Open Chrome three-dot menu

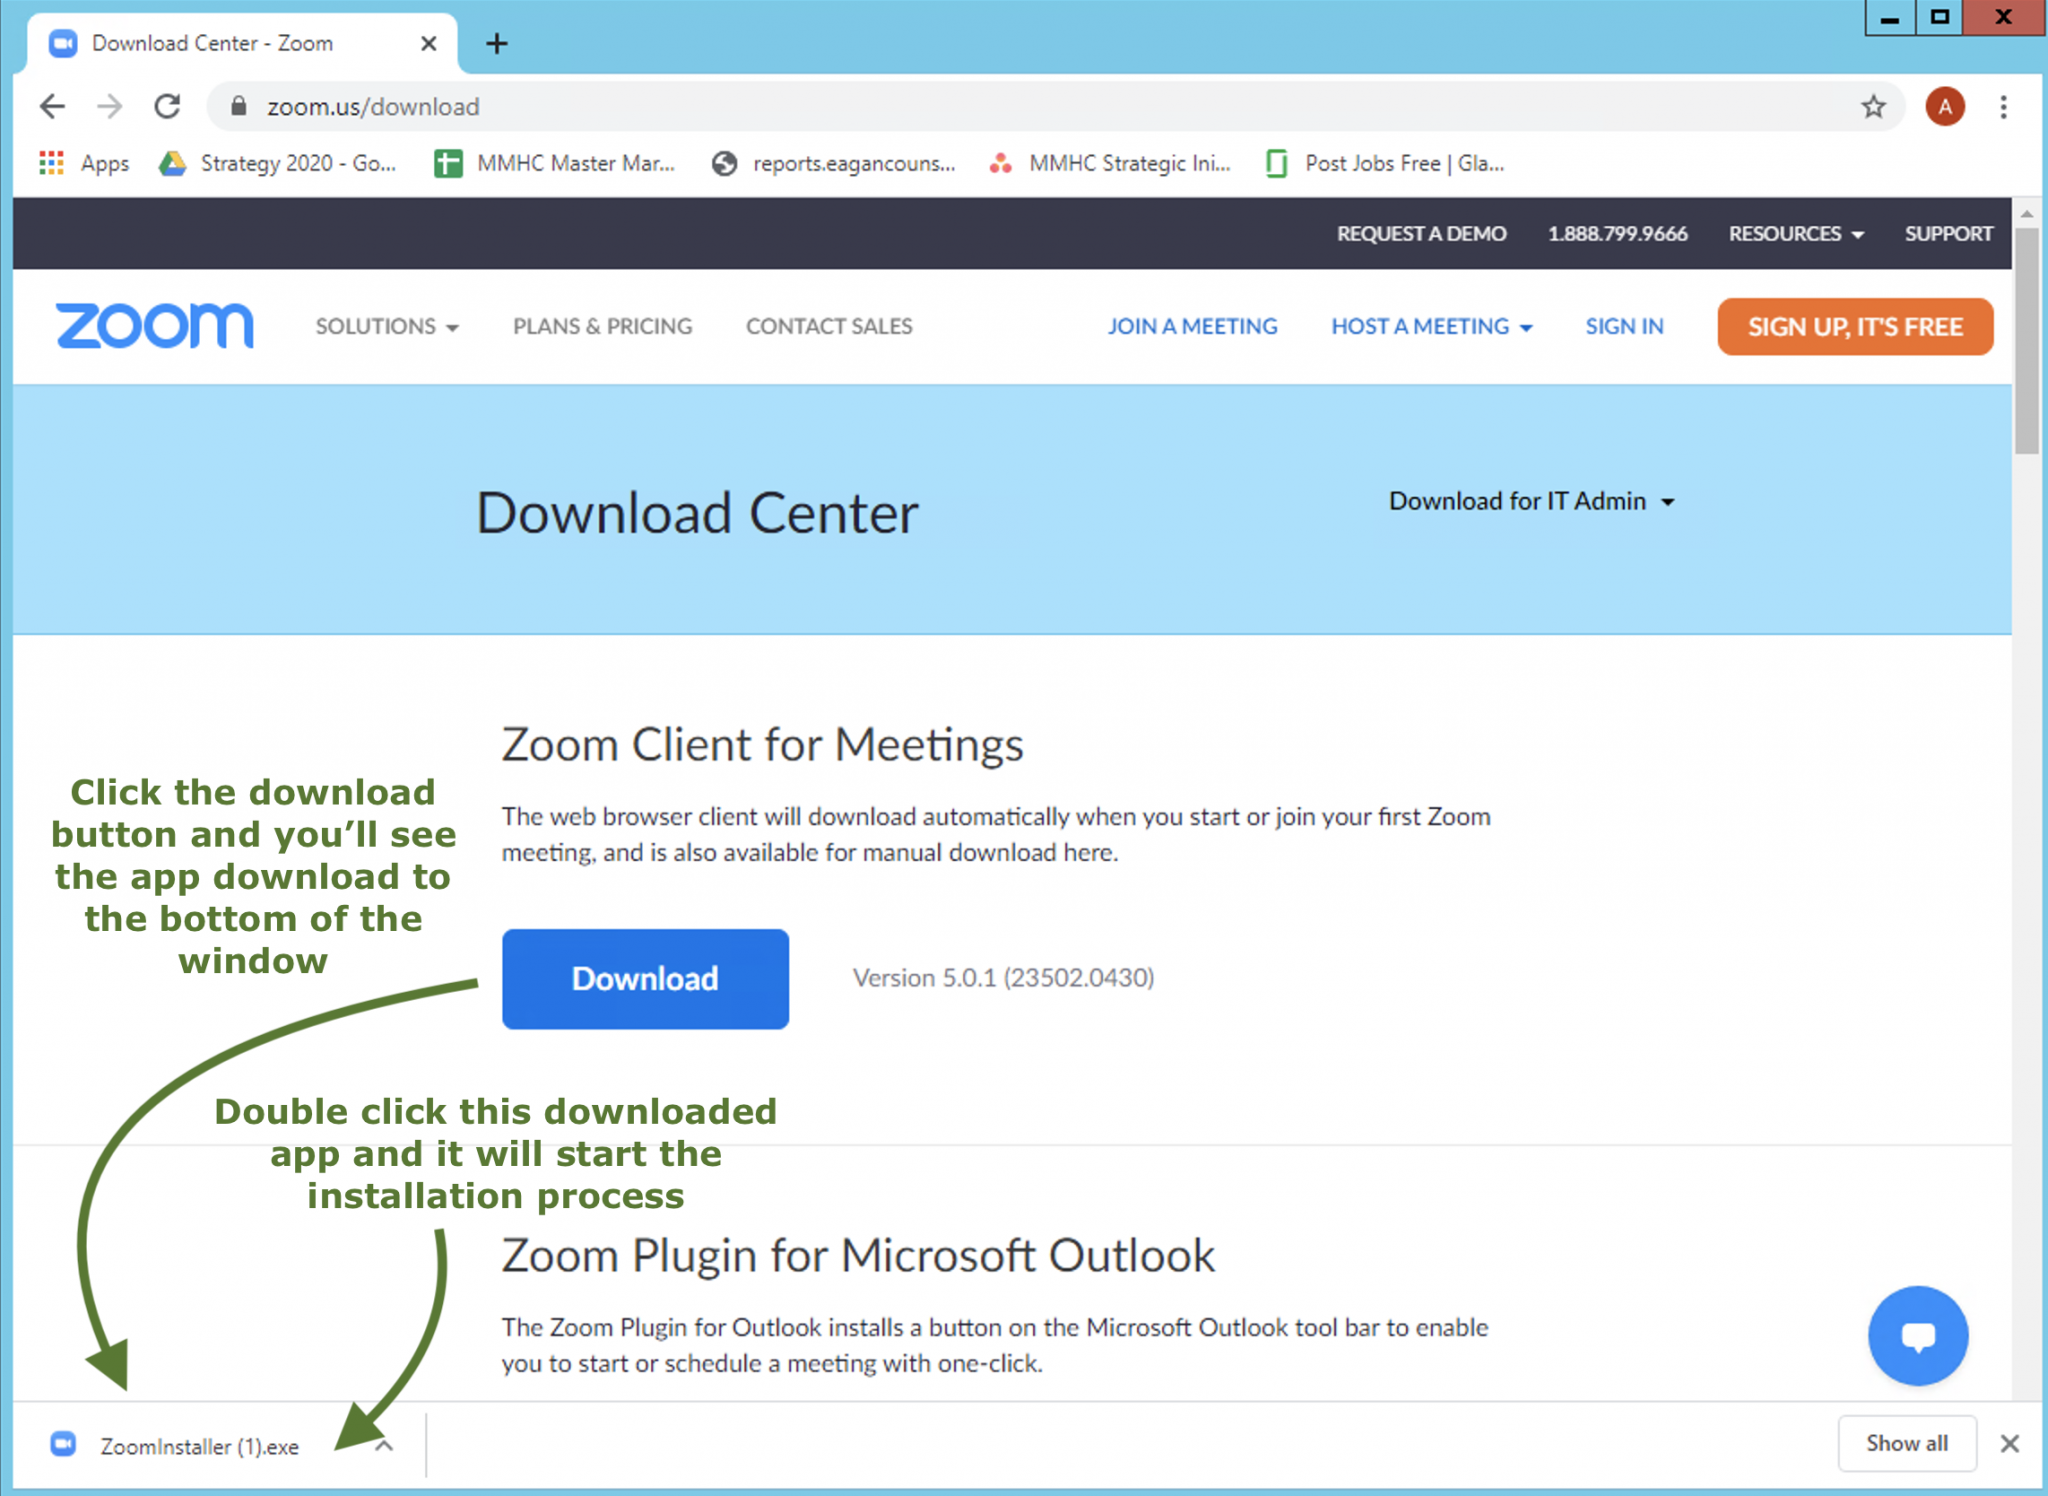pyautogui.click(x=2003, y=106)
